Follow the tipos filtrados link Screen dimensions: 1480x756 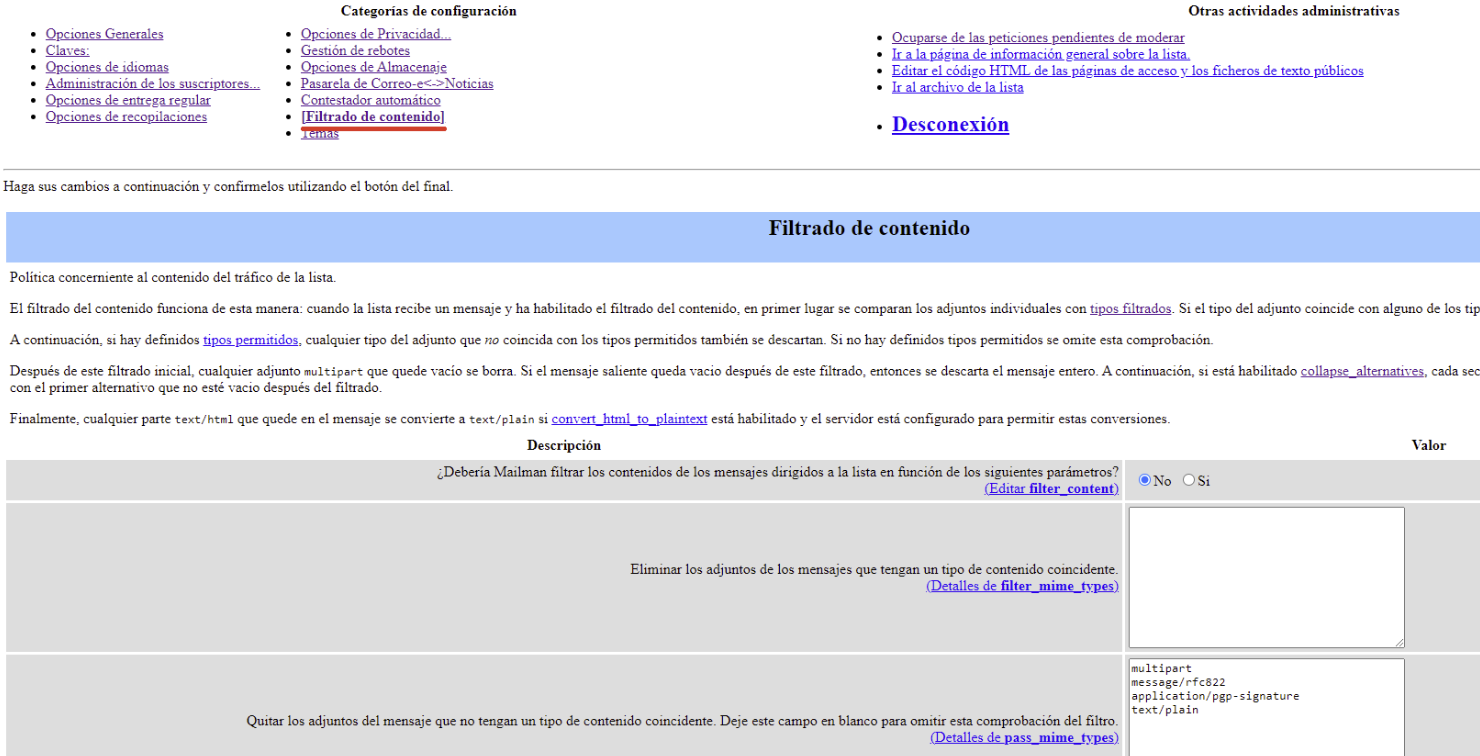tap(1130, 309)
